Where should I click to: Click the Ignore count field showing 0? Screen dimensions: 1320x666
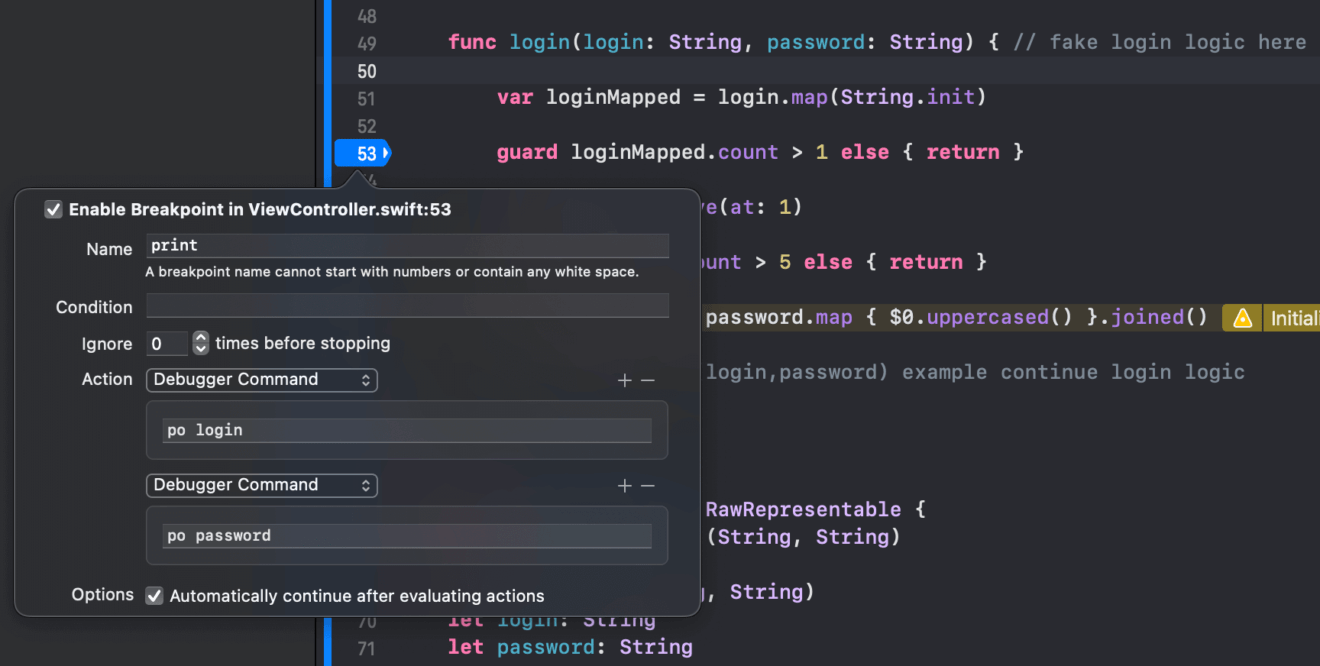(x=167, y=343)
